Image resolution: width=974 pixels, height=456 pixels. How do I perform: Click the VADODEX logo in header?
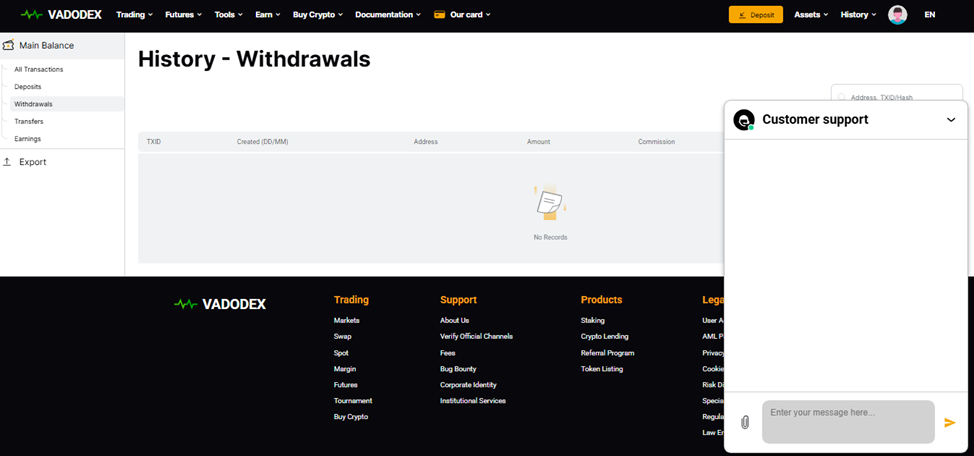[x=61, y=14]
